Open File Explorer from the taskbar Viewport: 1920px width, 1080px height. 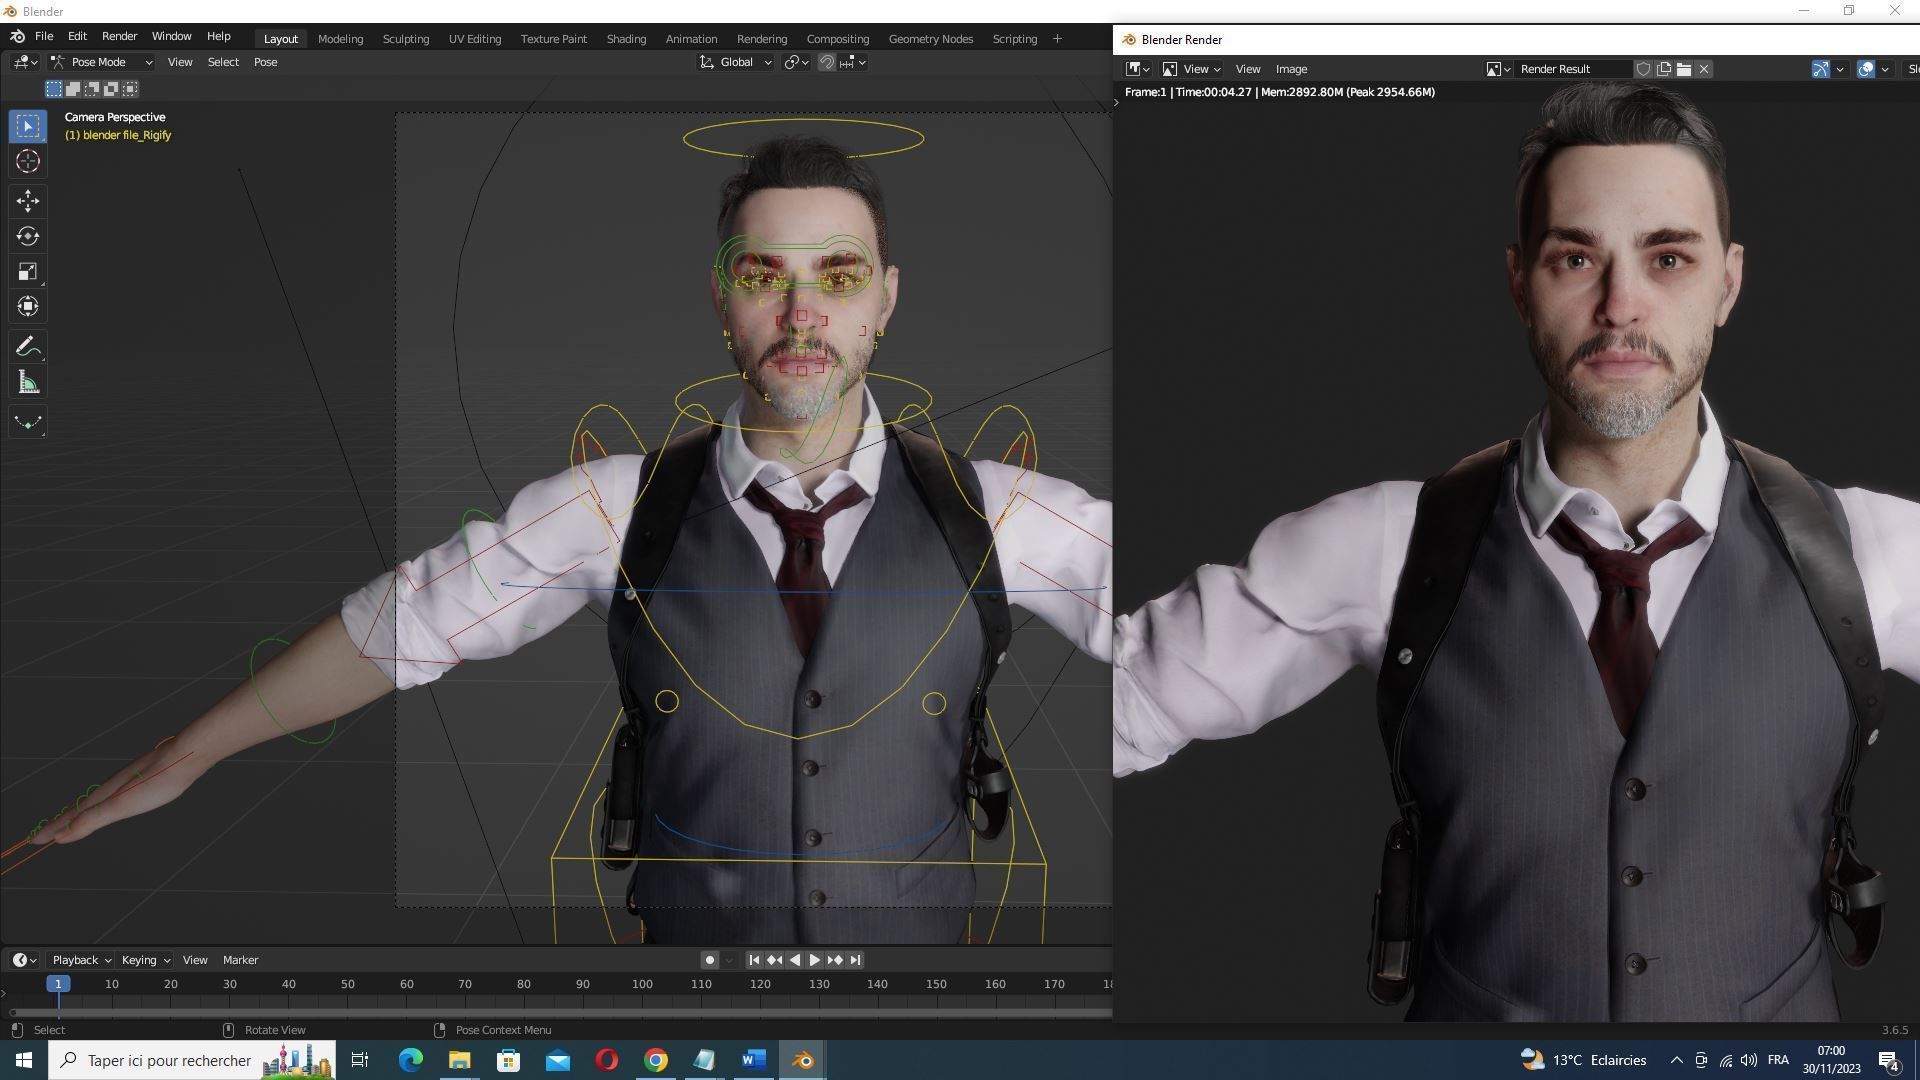click(x=459, y=1060)
